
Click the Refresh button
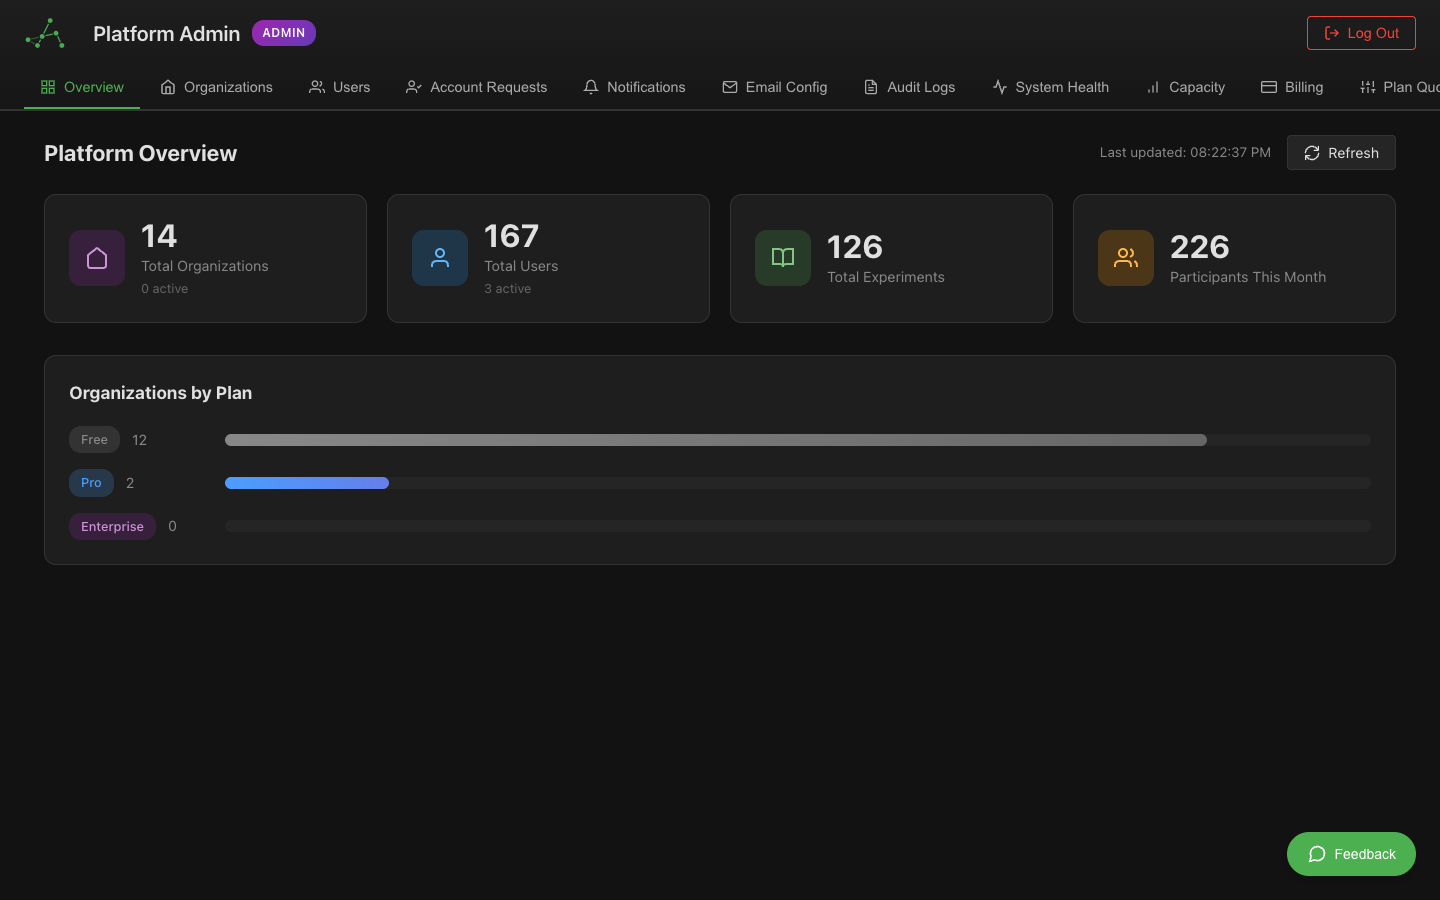pos(1341,152)
